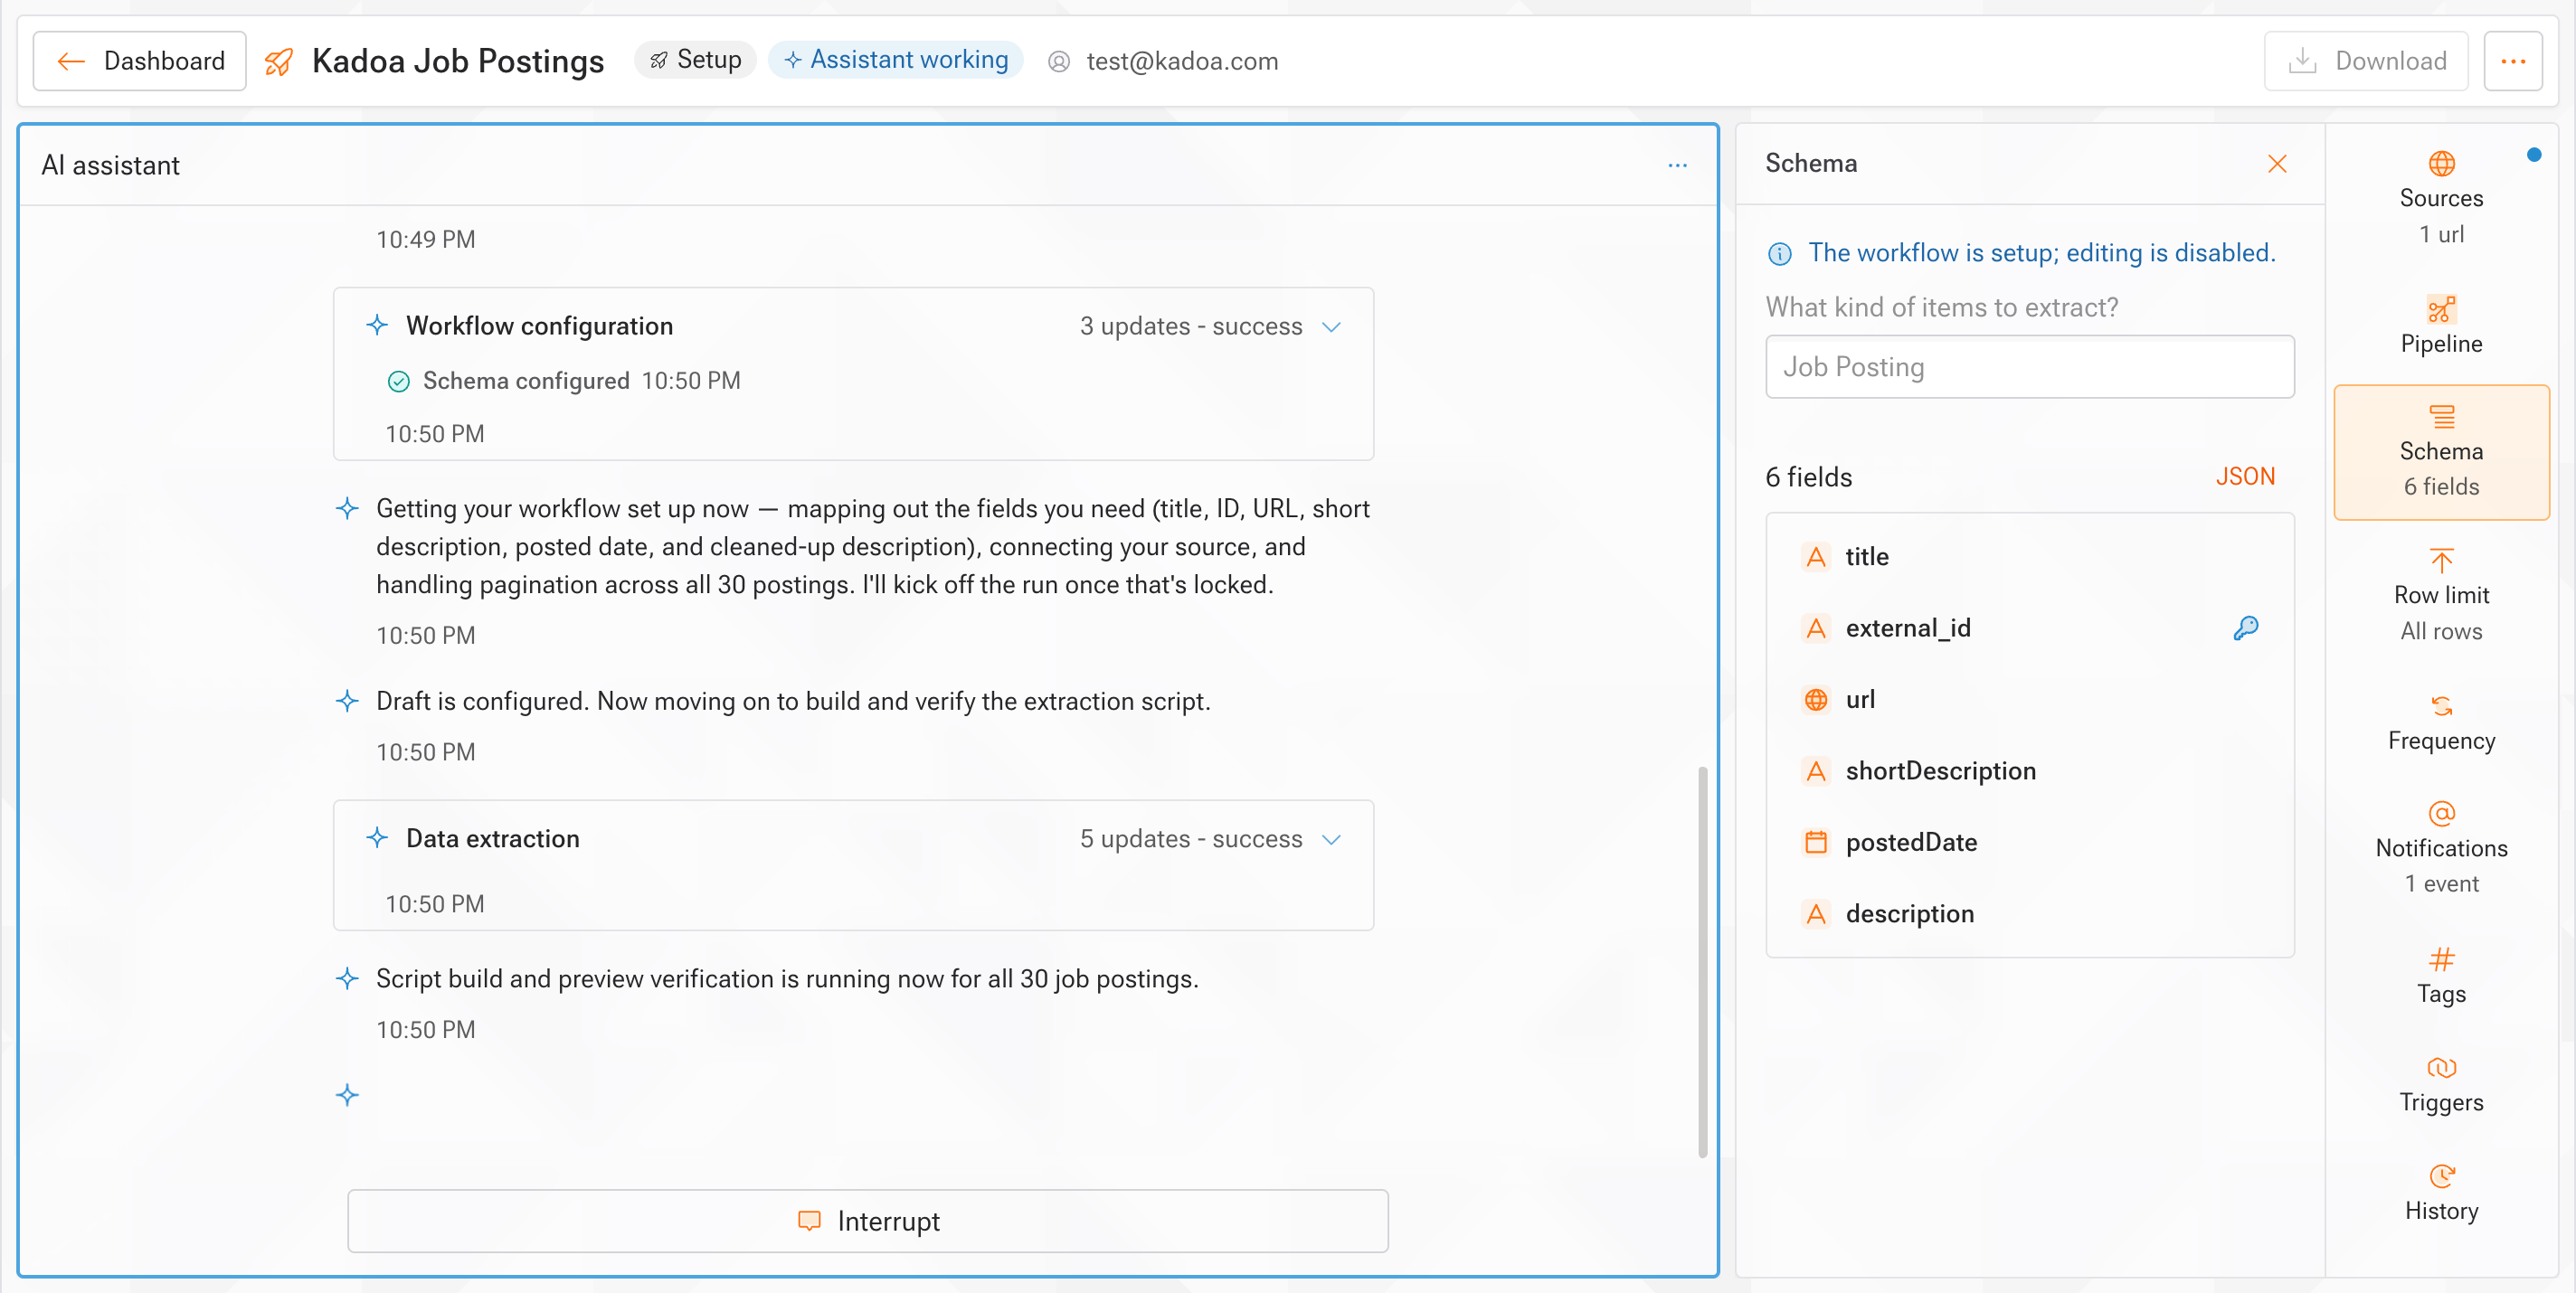The width and height of the screenshot is (2576, 1293).
Task: Click the calendar icon of postedDate
Action: coord(1816,843)
